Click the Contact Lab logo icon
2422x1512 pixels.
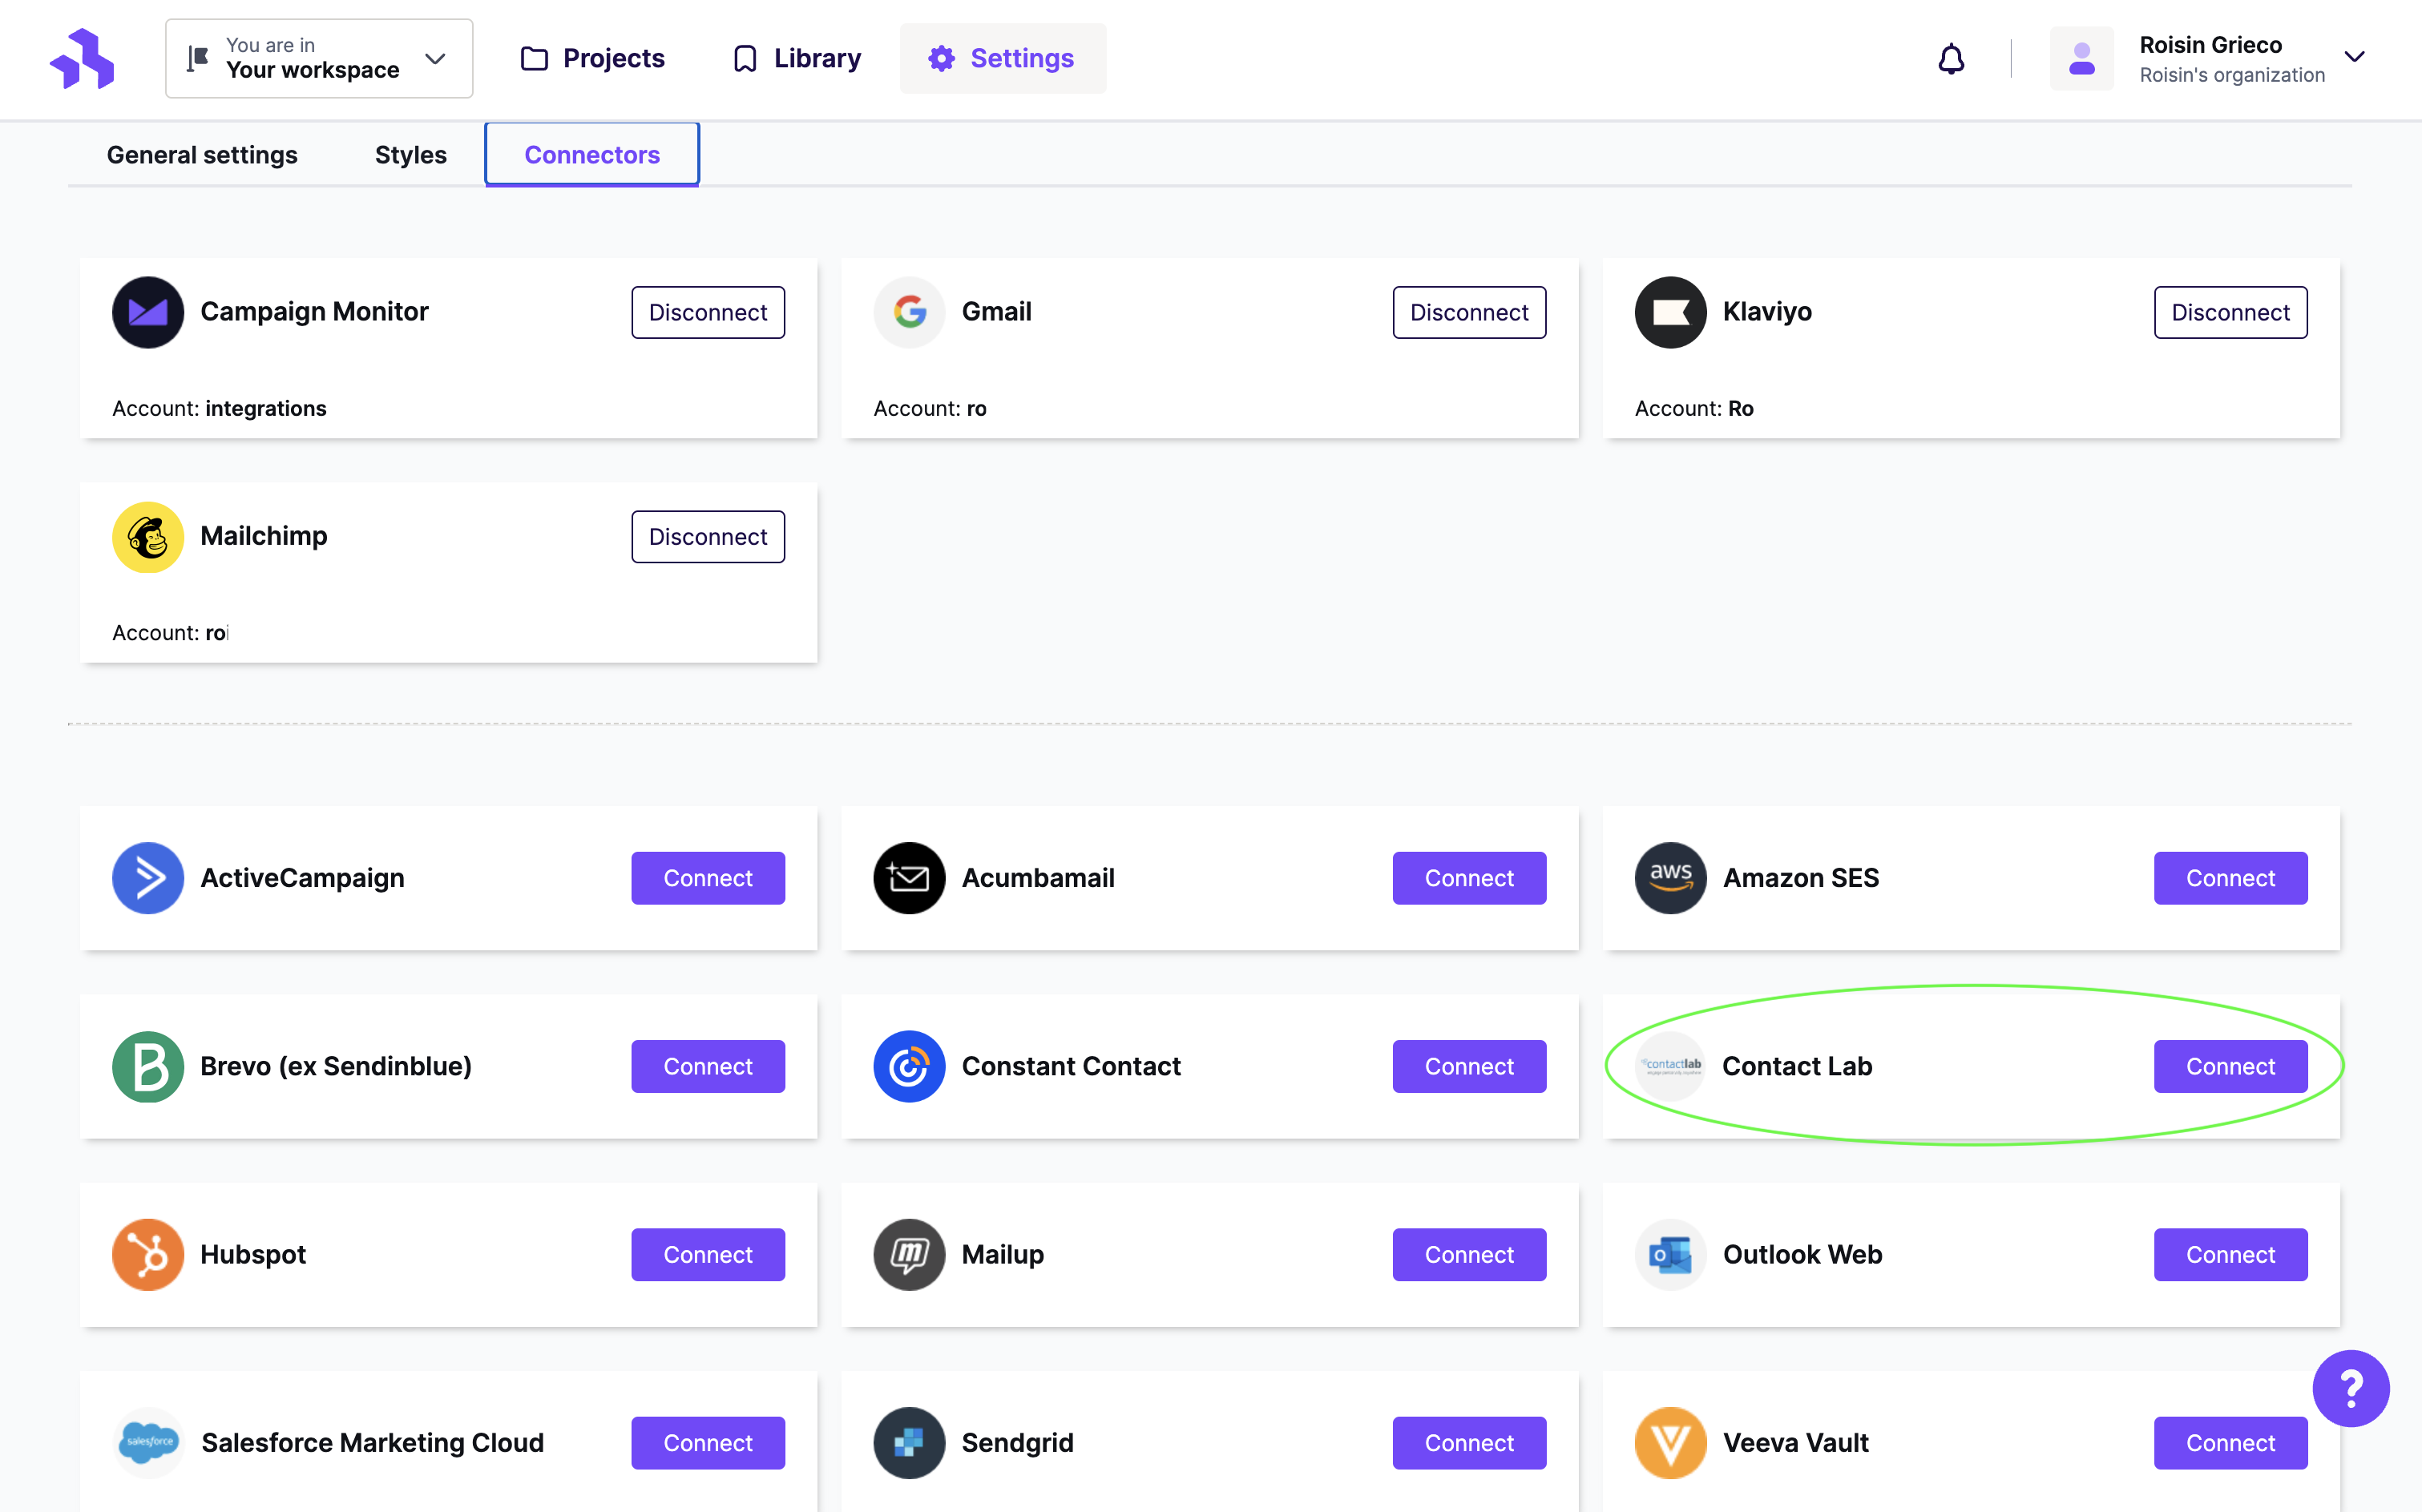point(1670,1066)
